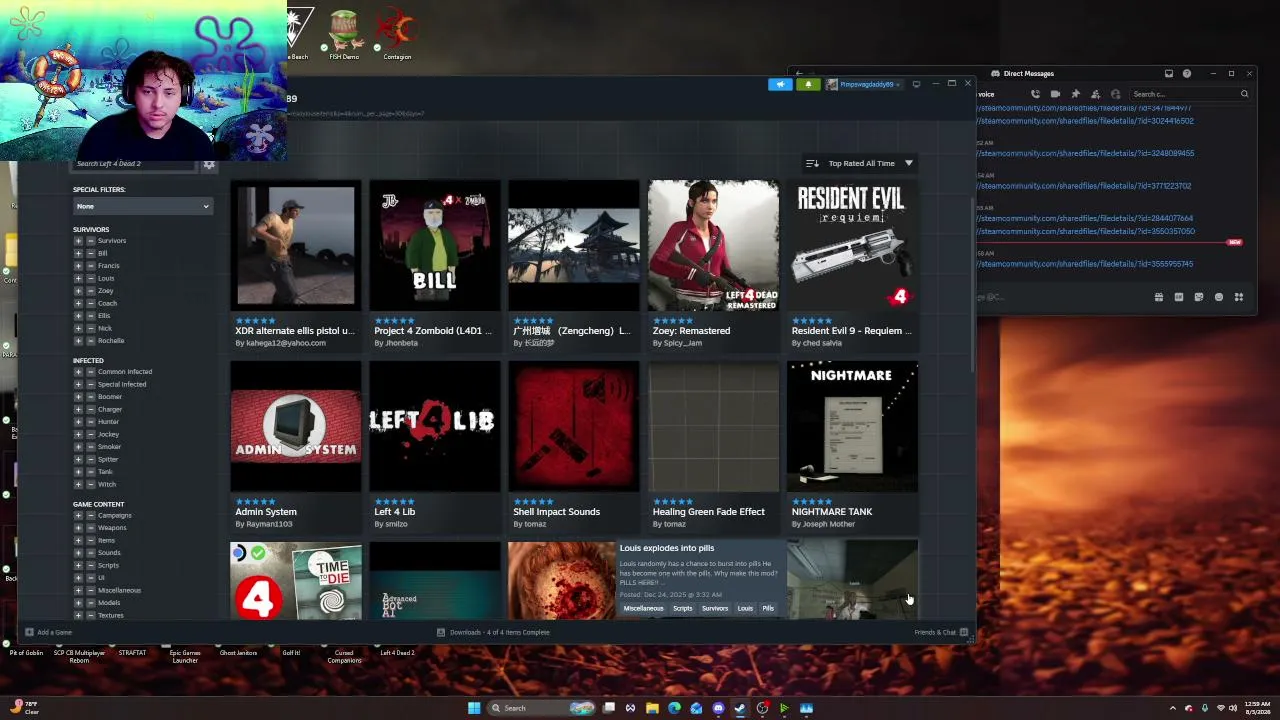Open Discord link ending id=3248089455
Image resolution: width=1280 pixels, height=720 pixels.
pyautogui.click(x=1086, y=154)
